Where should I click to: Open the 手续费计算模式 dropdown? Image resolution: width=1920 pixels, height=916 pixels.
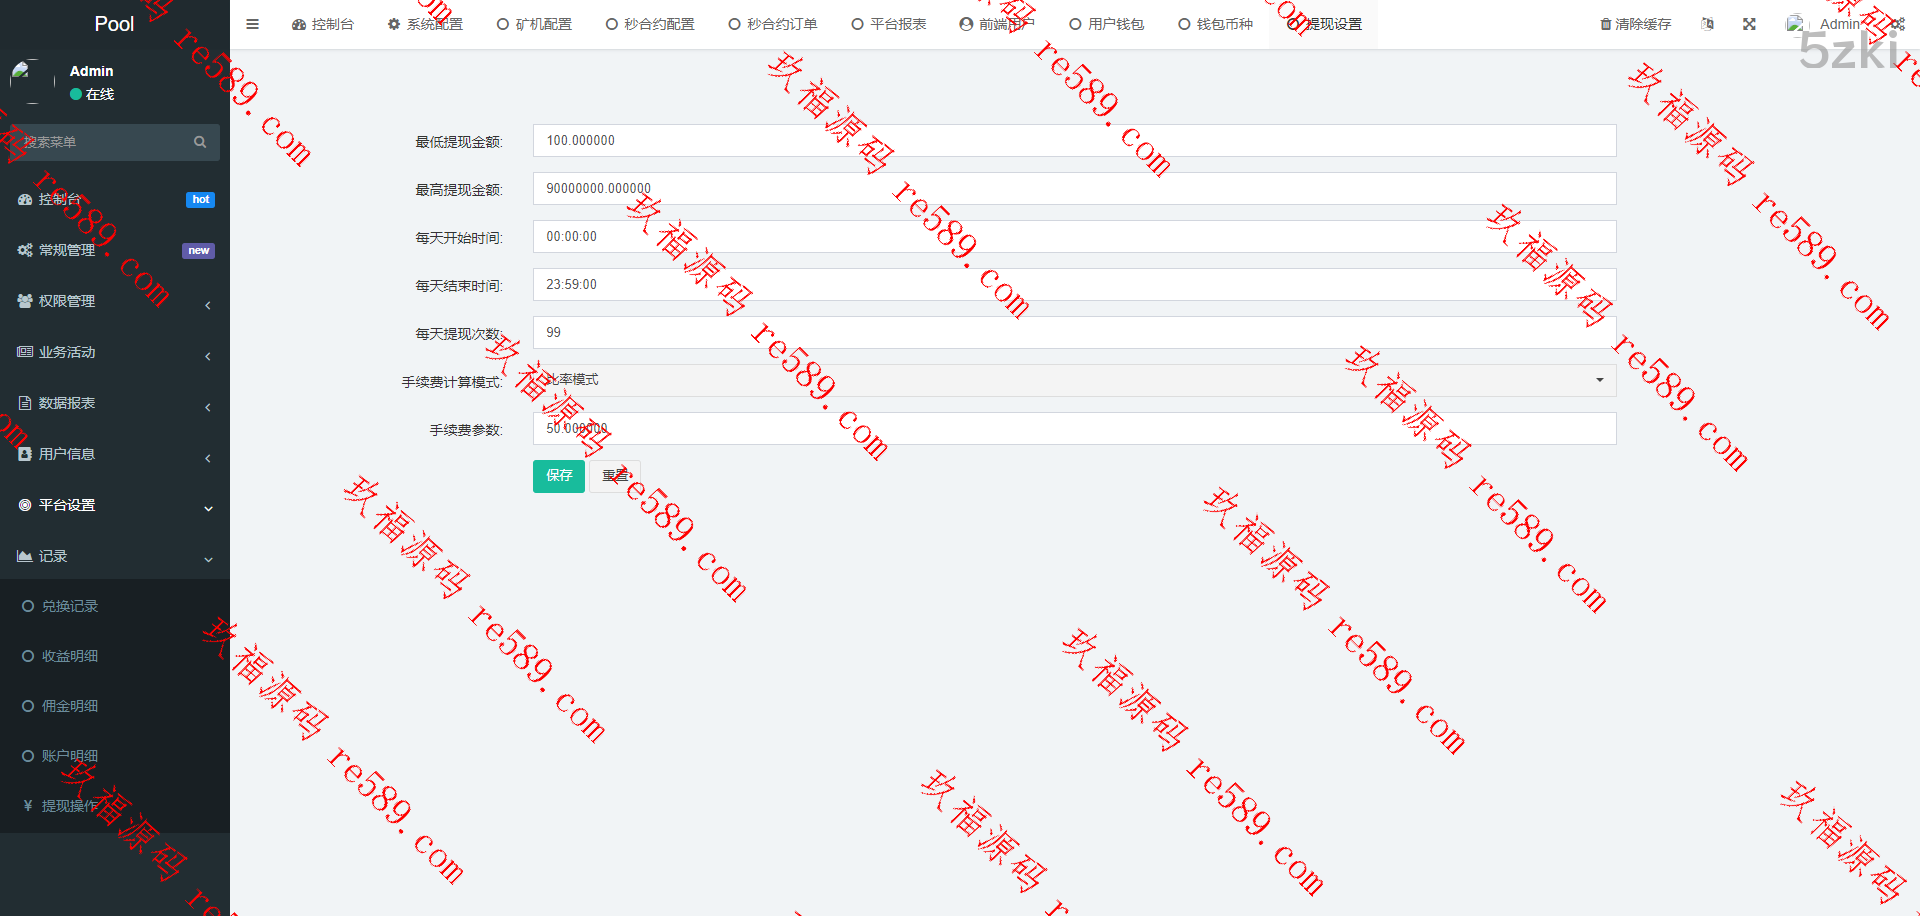(1074, 380)
